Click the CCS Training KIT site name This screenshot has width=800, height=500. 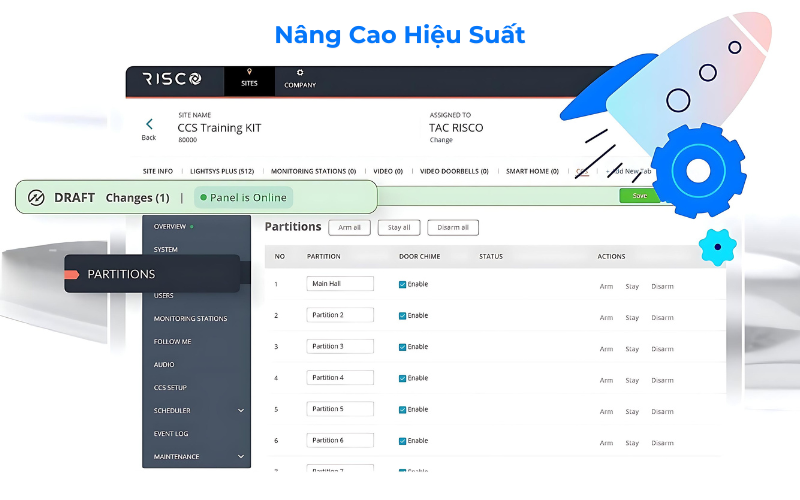(219, 128)
